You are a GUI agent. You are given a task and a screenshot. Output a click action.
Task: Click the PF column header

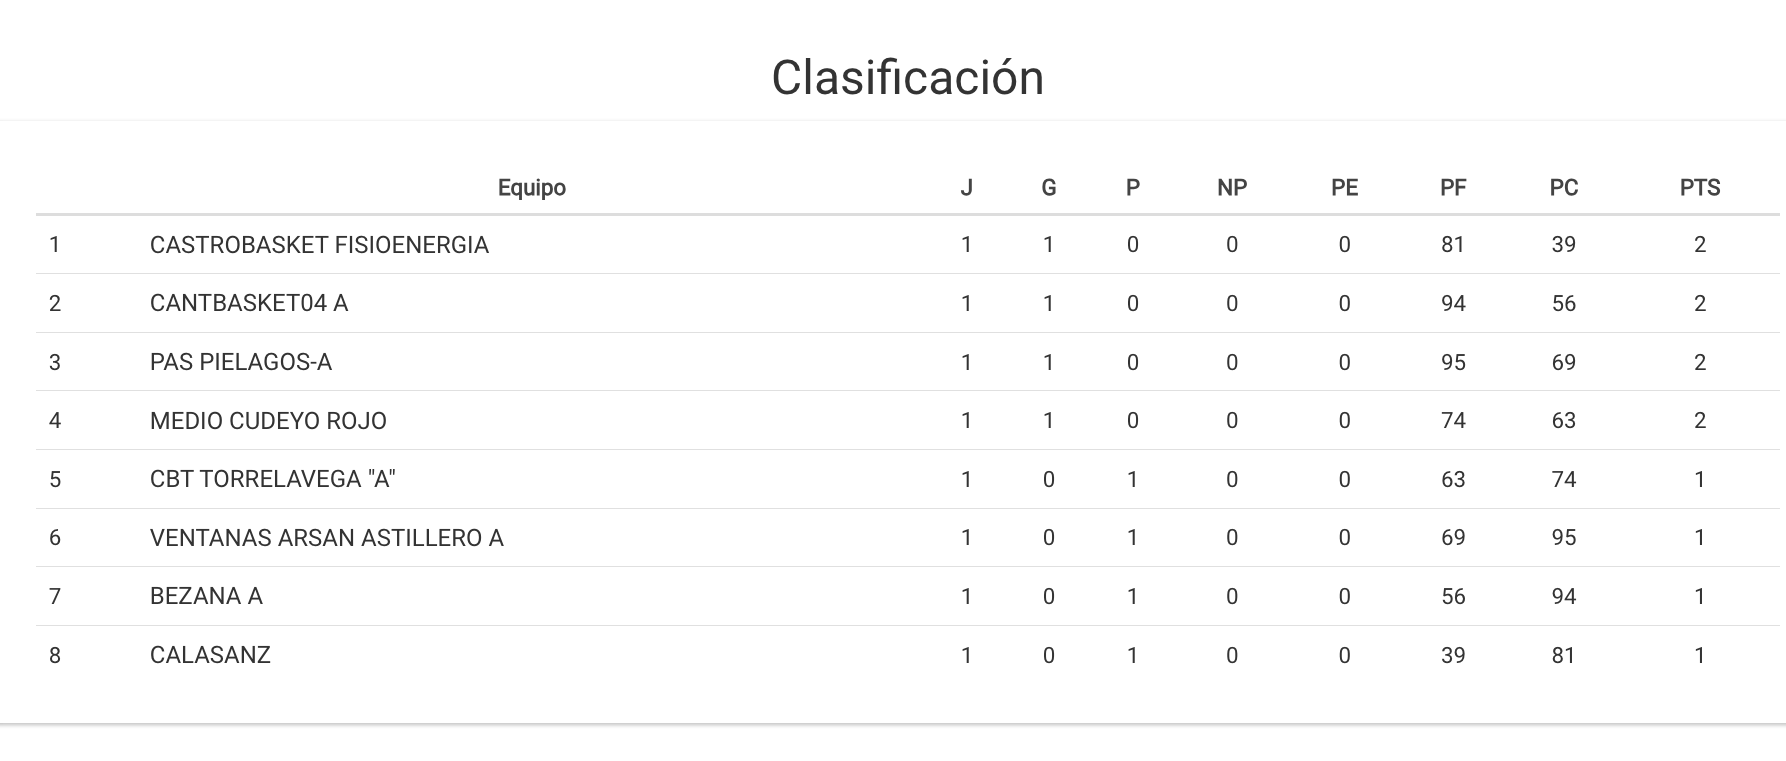coord(1453,188)
